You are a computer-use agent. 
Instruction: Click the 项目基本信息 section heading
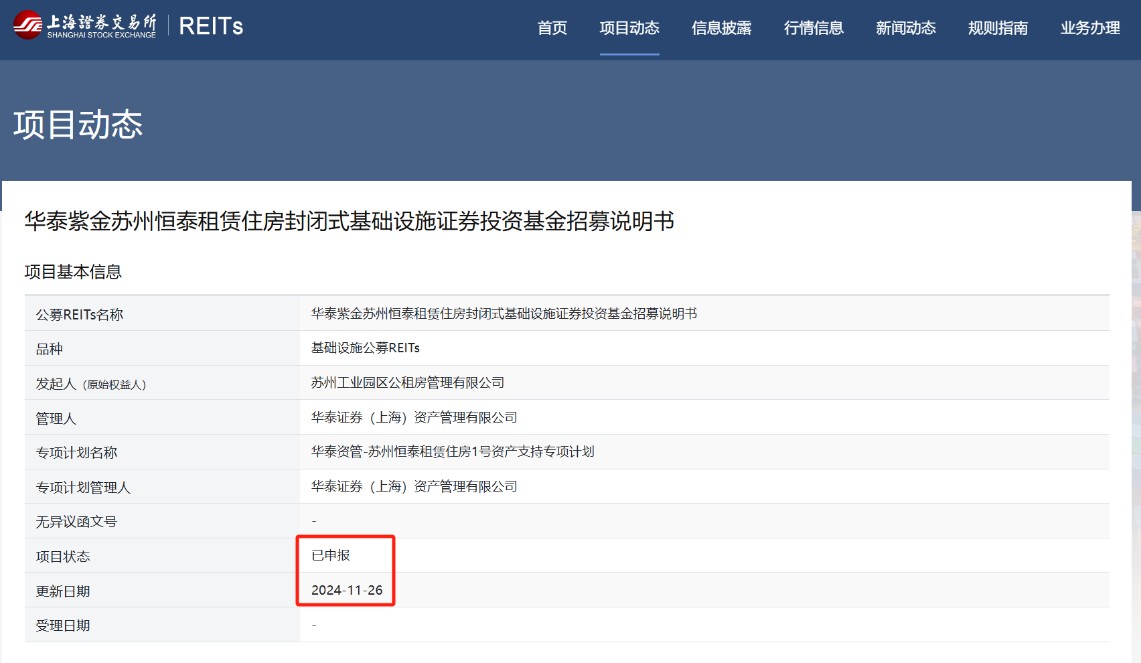click(x=73, y=271)
